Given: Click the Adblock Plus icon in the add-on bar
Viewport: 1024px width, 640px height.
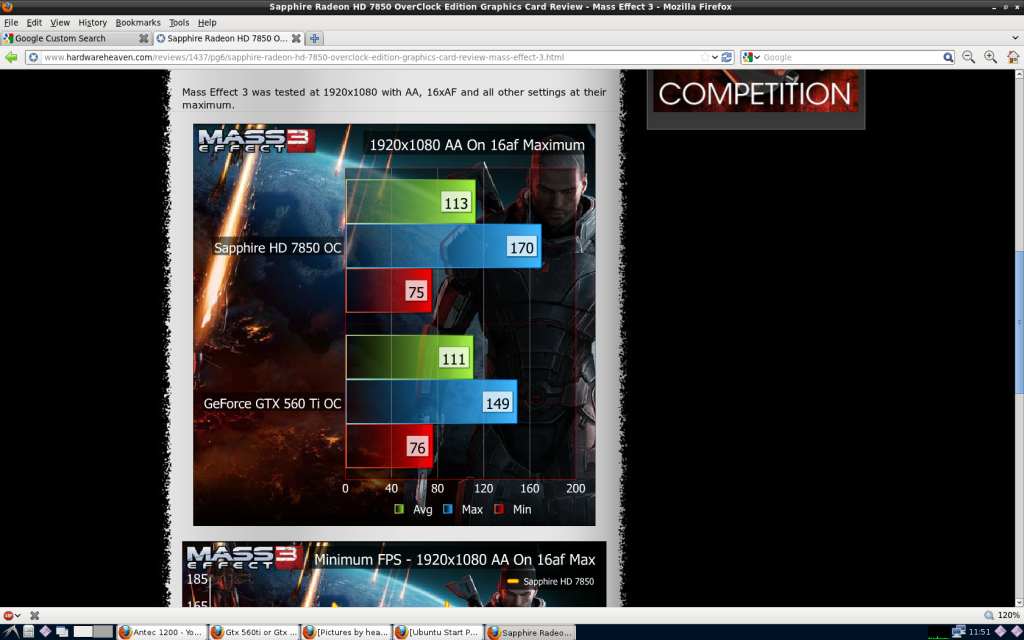Looking at the screenshot, I should [8, 615].
